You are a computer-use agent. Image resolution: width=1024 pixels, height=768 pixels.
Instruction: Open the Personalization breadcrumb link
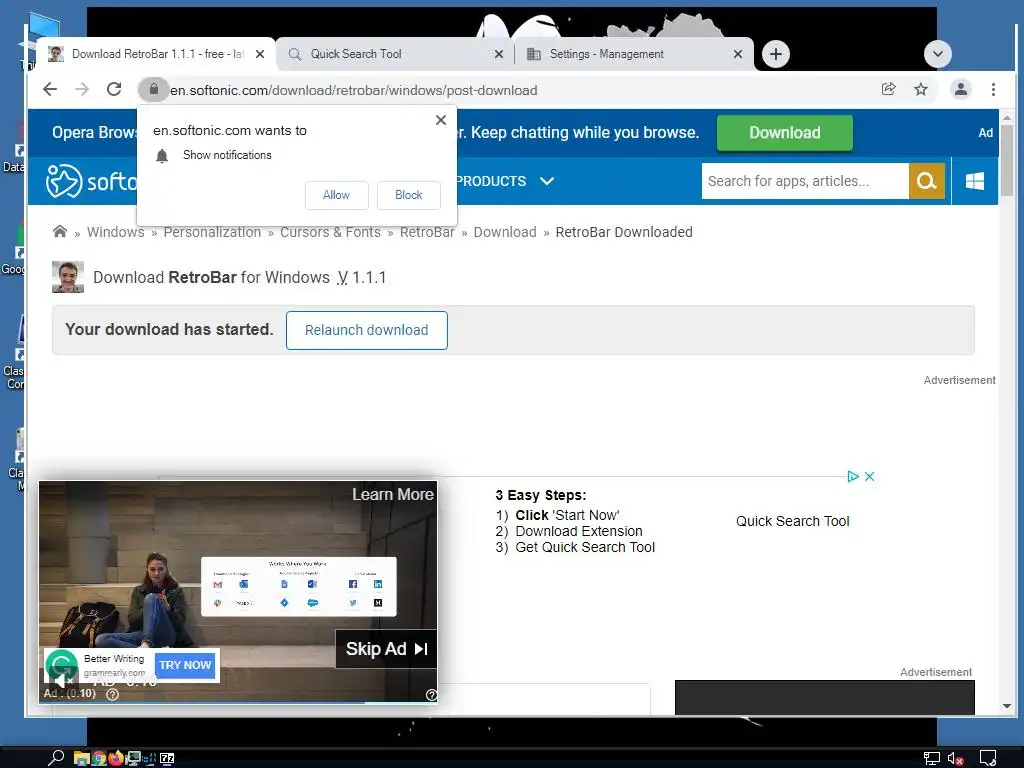tap(212, 232)
